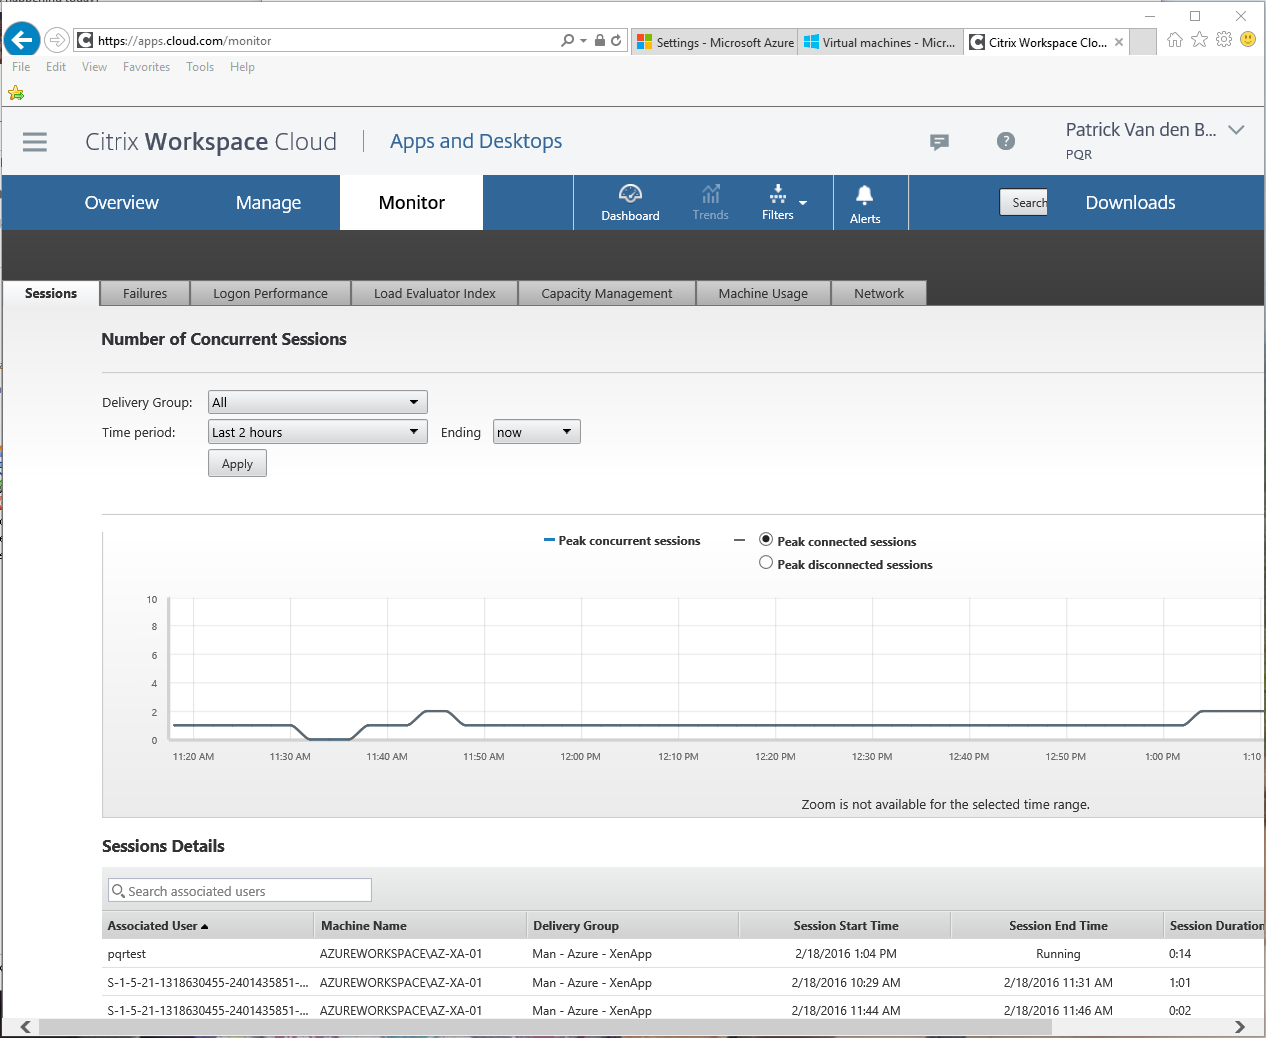Click the browser back arrow button

[22, 40]
